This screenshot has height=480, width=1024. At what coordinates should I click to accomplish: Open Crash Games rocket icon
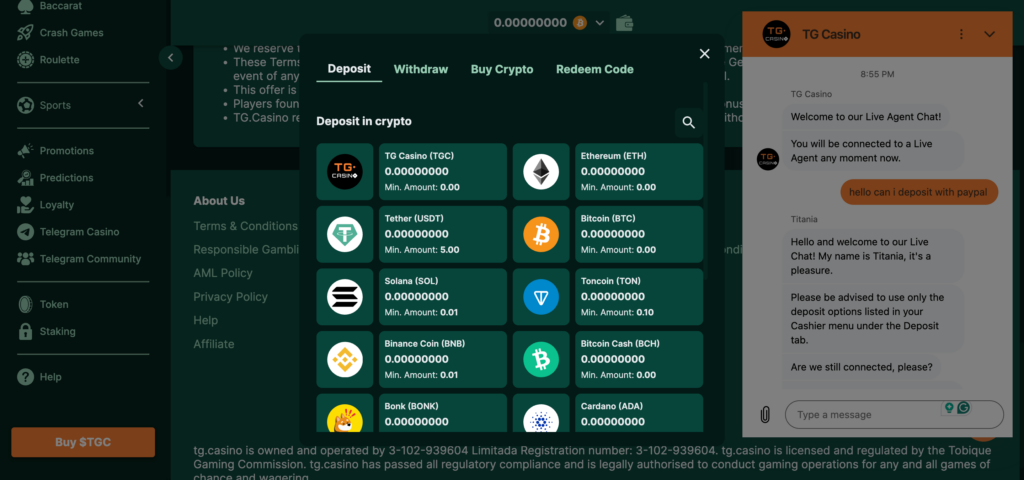point(25,33)
